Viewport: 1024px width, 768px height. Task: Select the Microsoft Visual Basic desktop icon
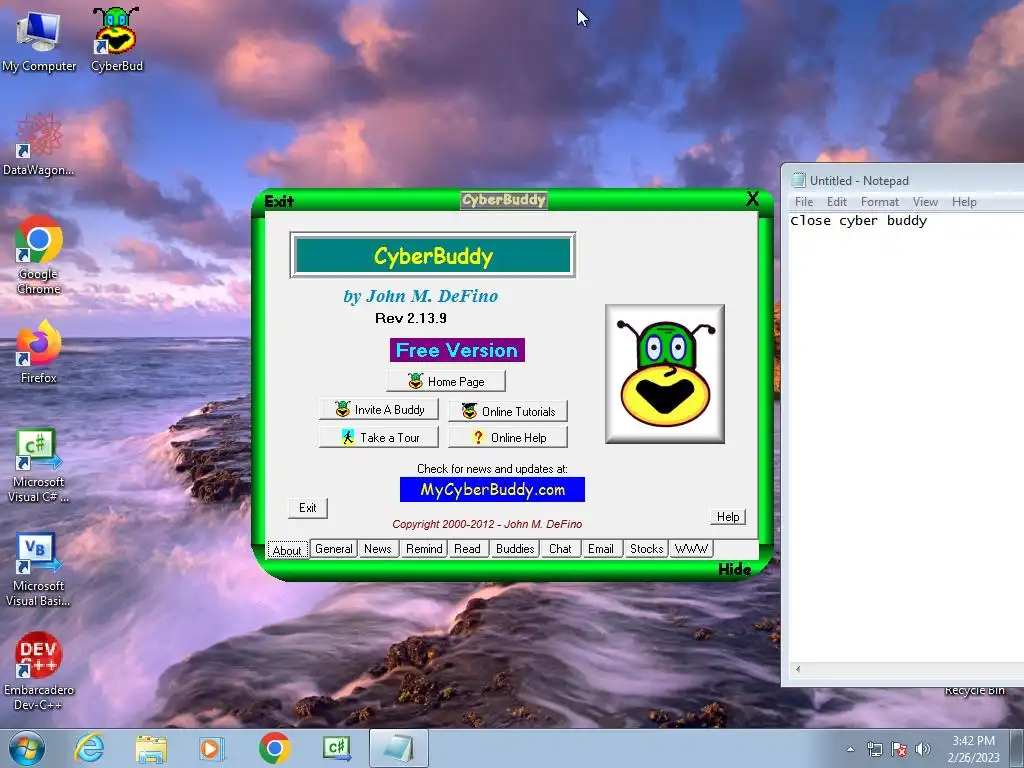point(39,569)
